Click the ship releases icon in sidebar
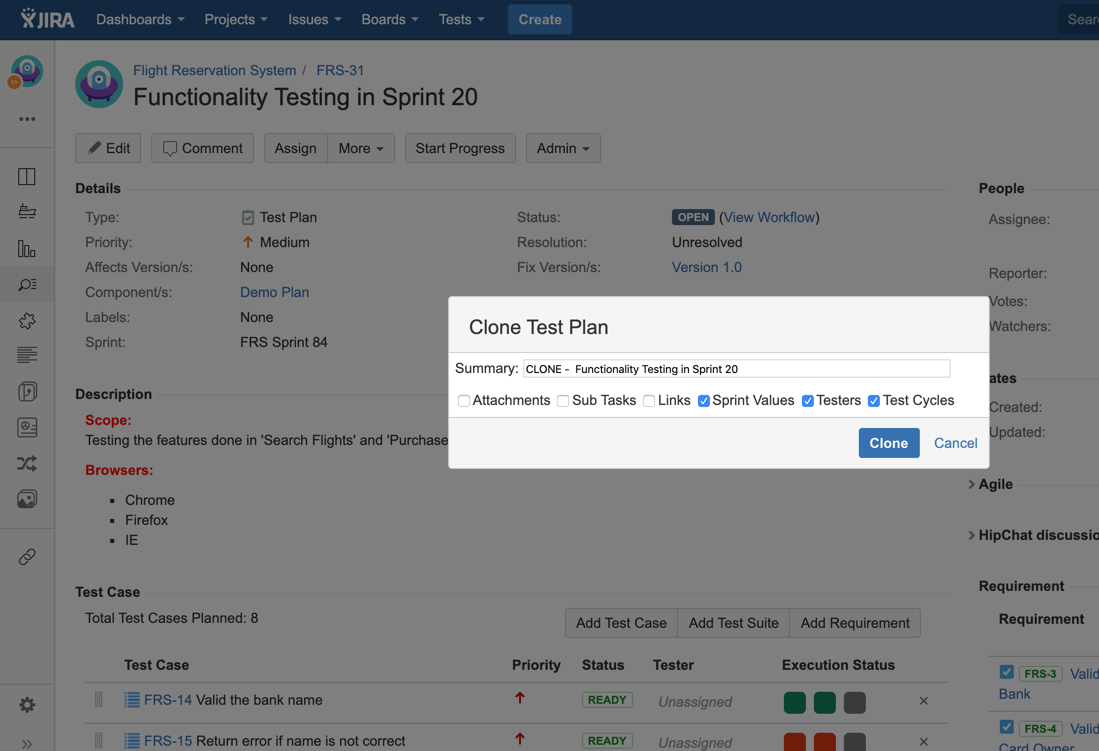The width and height of the screenshot is (1099, 751). pyautogui.click(x=27, y=212)
